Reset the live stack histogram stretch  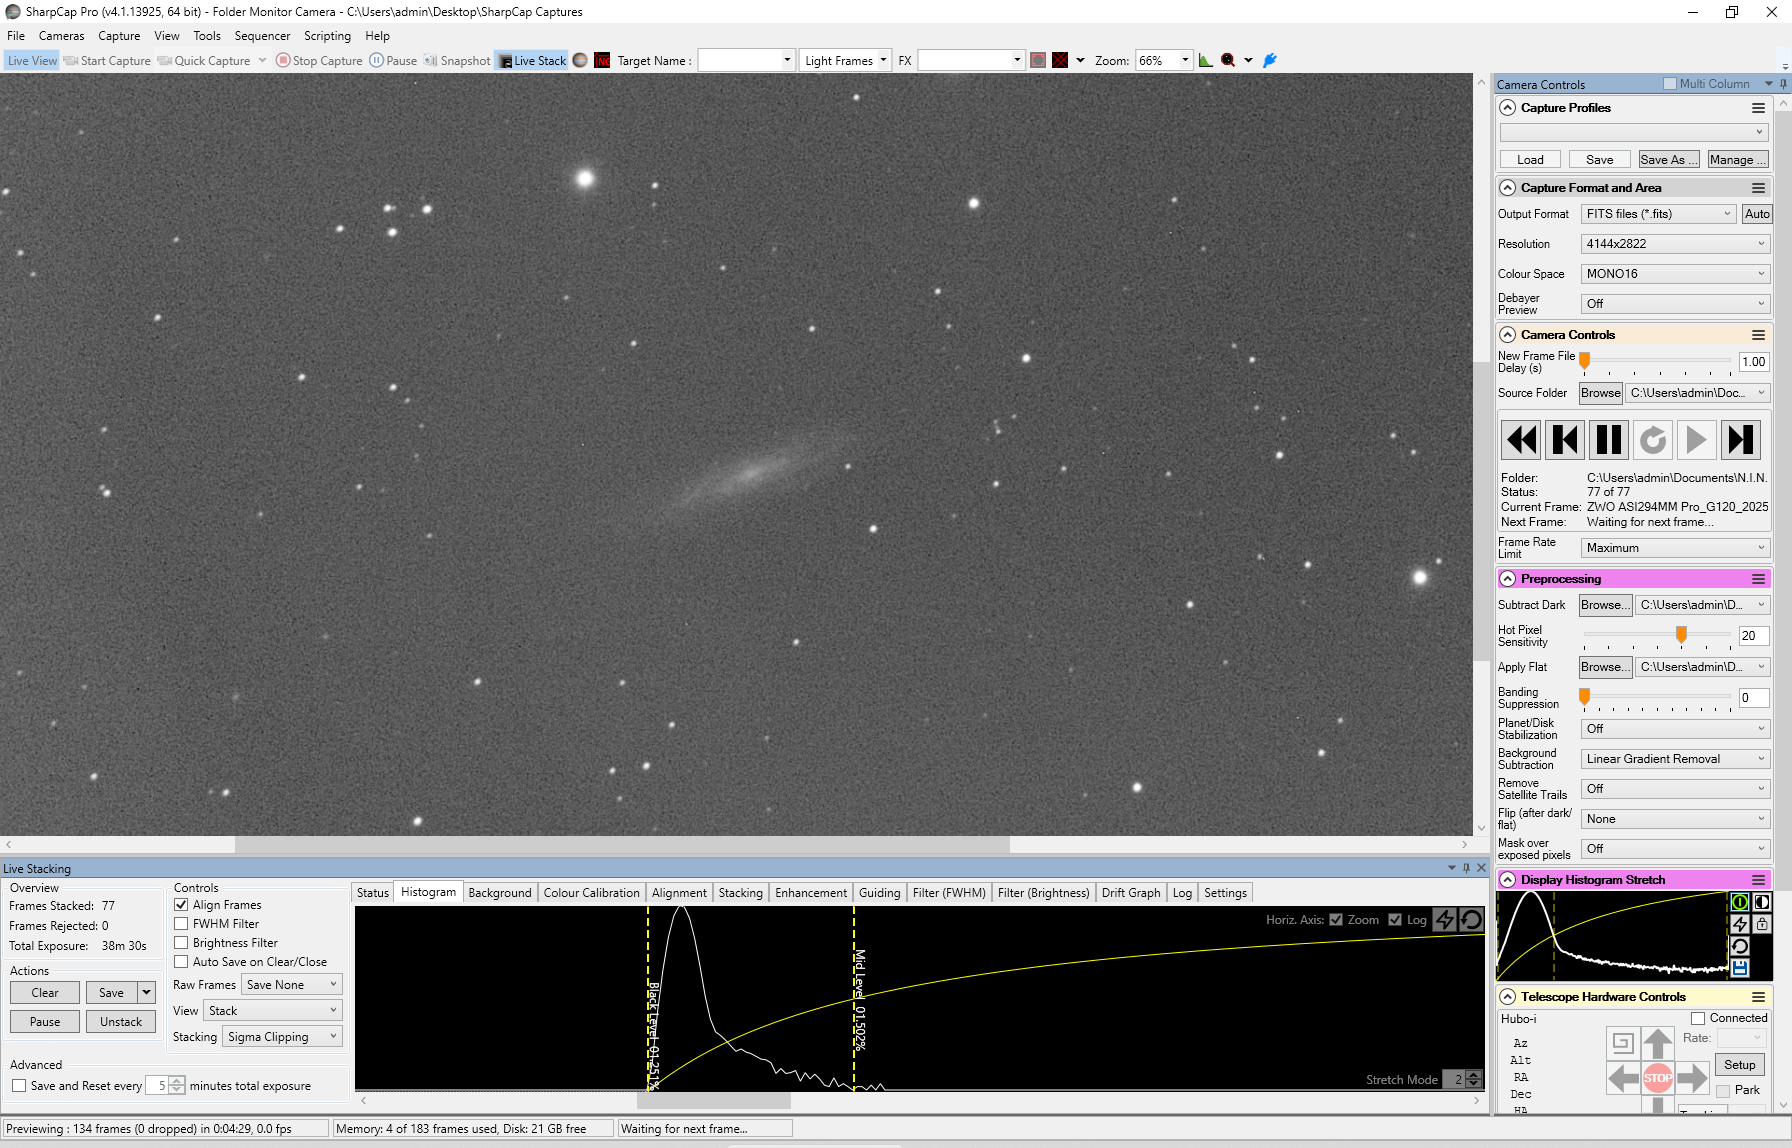pos(1471,920)
